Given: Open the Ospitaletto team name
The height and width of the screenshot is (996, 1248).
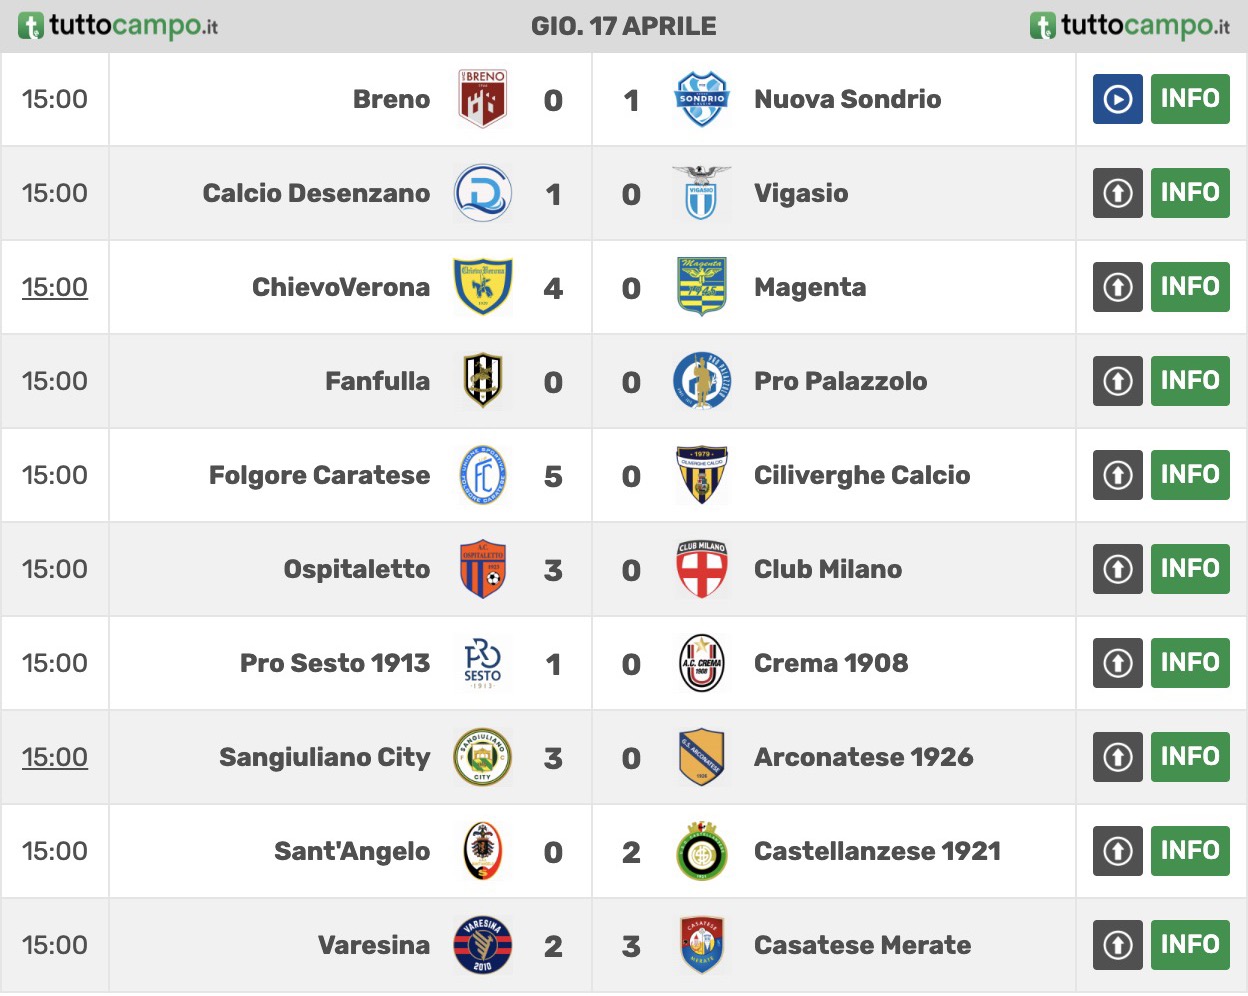Looking at the screenshot, I should (x=357, y=569).
